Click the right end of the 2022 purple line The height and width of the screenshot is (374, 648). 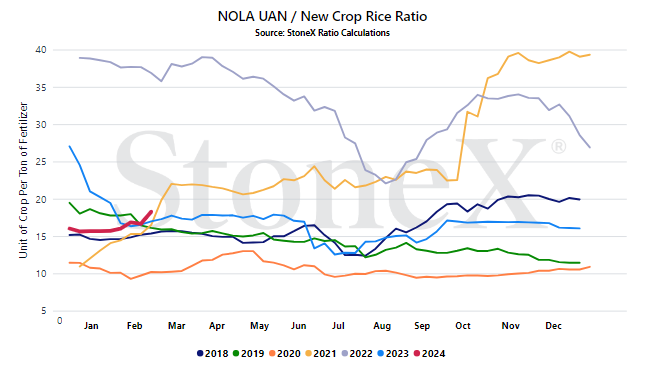[590, 148]
